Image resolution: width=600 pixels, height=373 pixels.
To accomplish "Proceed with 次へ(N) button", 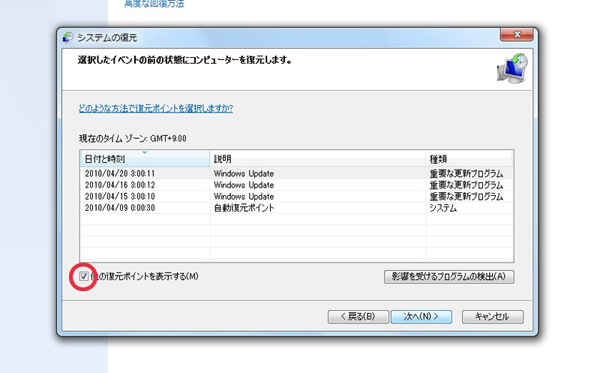I will pos(421,317).
